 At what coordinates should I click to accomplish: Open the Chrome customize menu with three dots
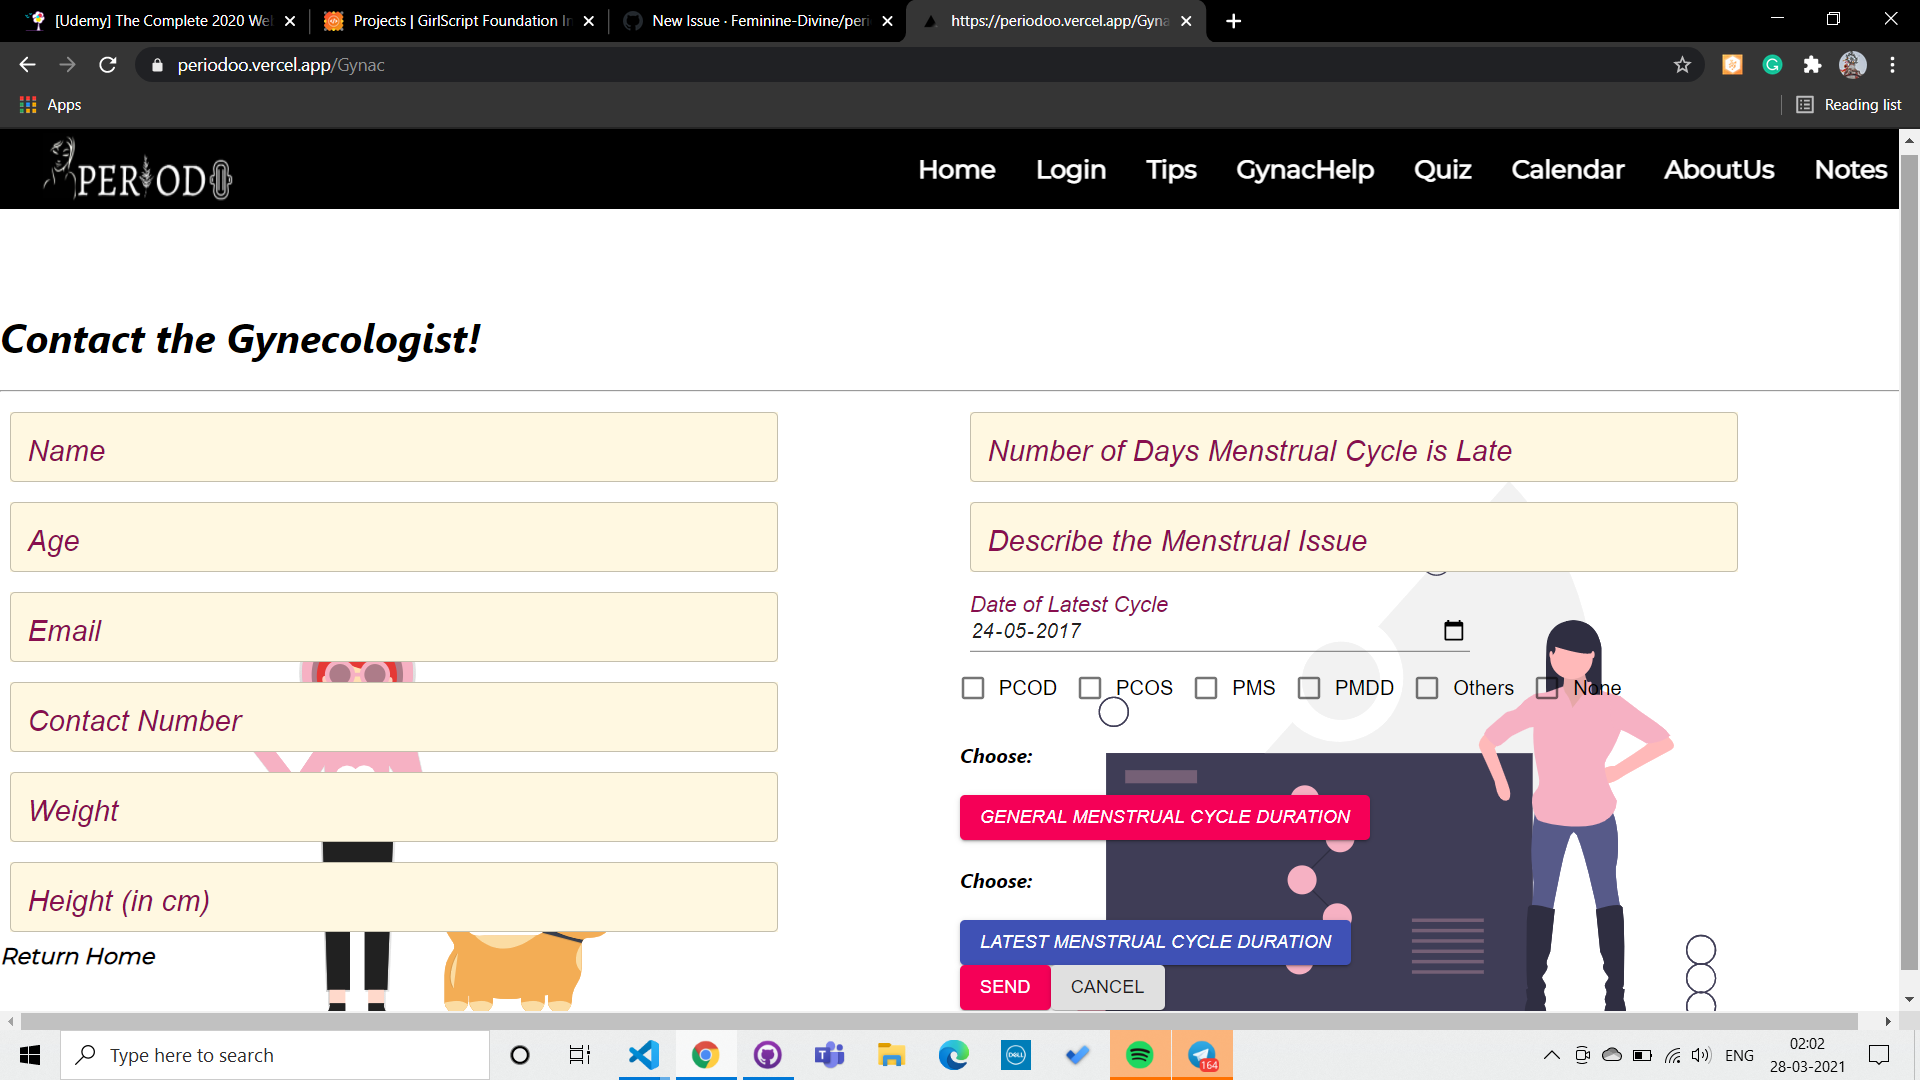click(1892, 64)
